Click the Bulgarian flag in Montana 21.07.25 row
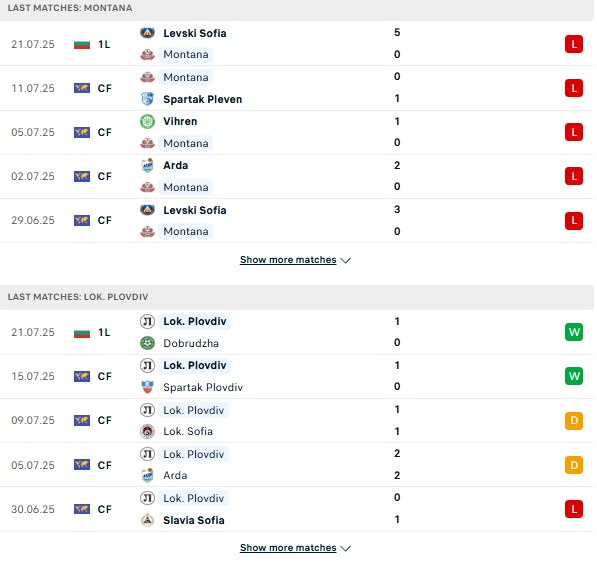The width and height of the screenshot is (597, 572). [x=82, y=45]
